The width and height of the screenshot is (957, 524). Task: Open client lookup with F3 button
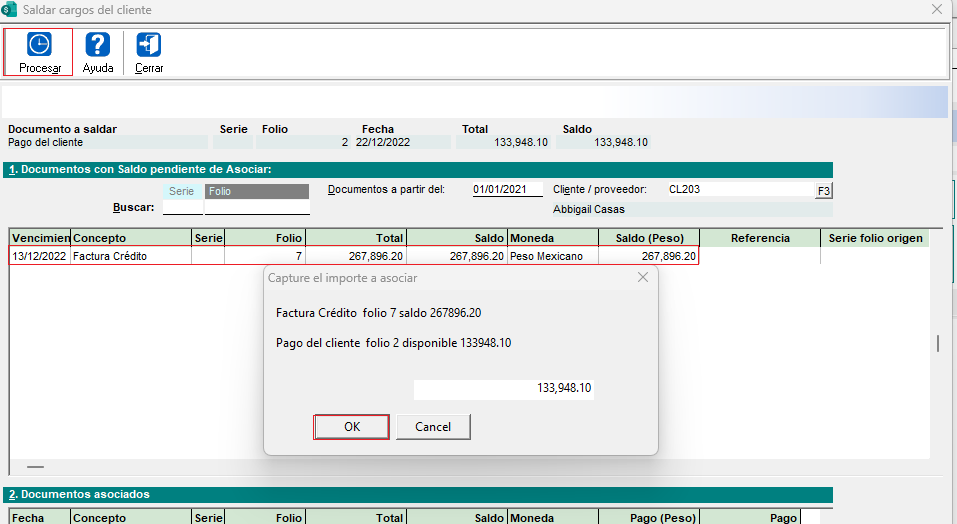(x=823, y=191)
